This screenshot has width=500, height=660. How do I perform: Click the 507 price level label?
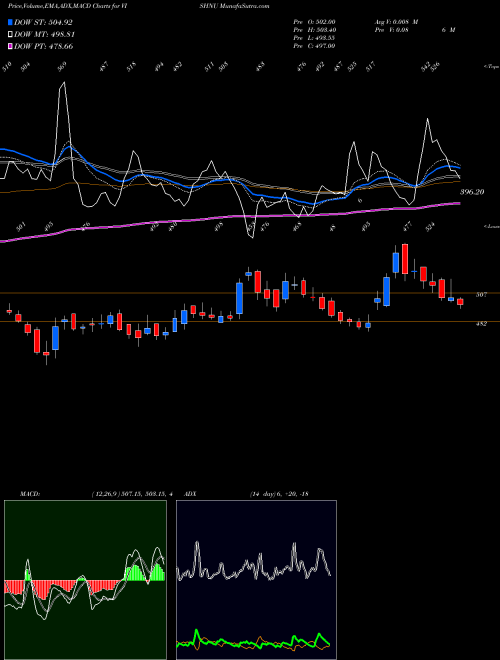point(481,295)
